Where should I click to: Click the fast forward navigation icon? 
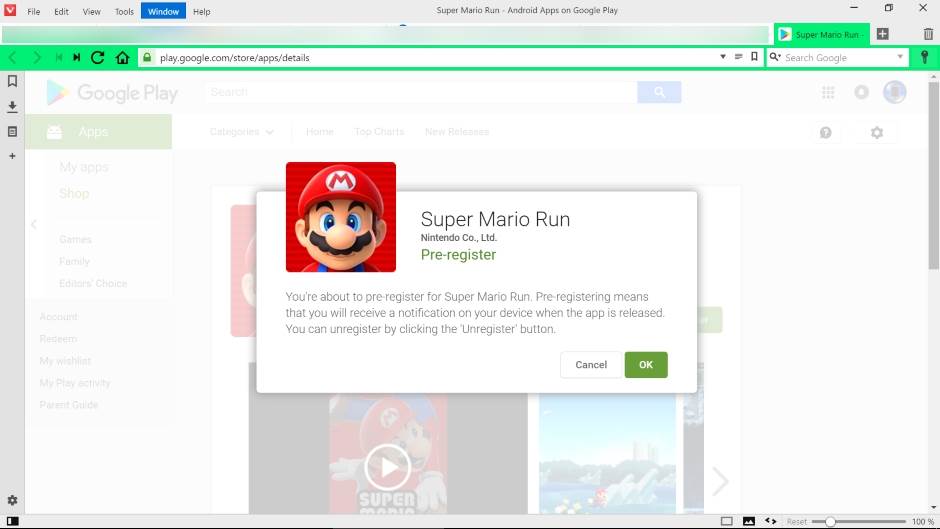tap(77, 58)
